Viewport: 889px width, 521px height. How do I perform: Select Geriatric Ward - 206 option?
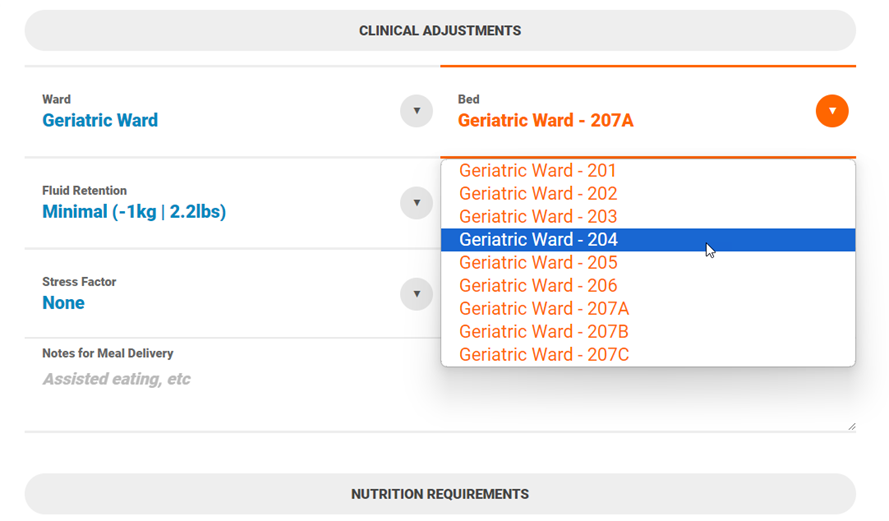point(538,286)
